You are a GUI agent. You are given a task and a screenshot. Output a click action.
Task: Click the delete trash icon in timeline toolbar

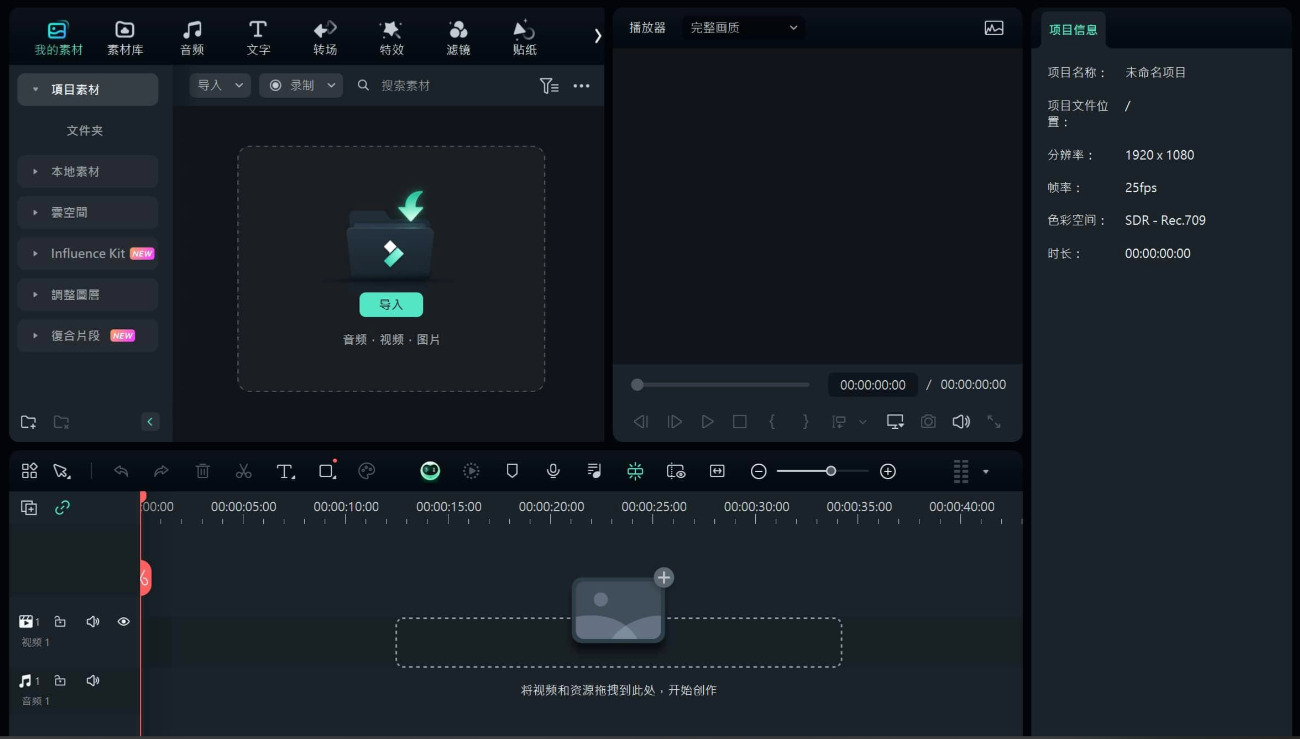[202, 471]
